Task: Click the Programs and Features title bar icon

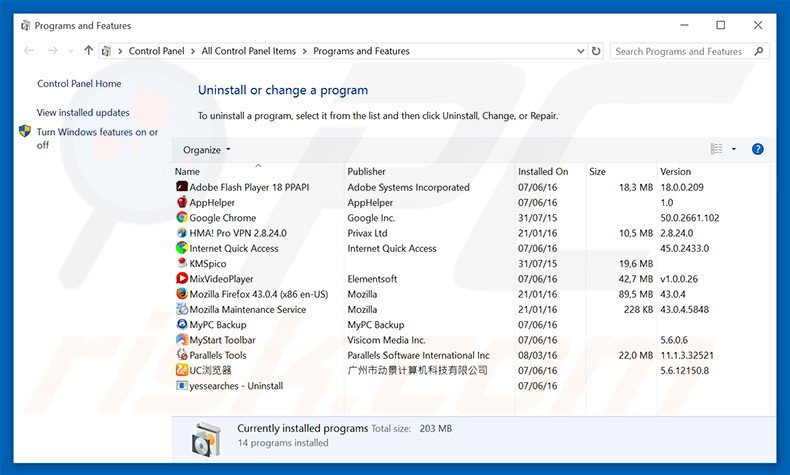Action: tap(25, 25)
